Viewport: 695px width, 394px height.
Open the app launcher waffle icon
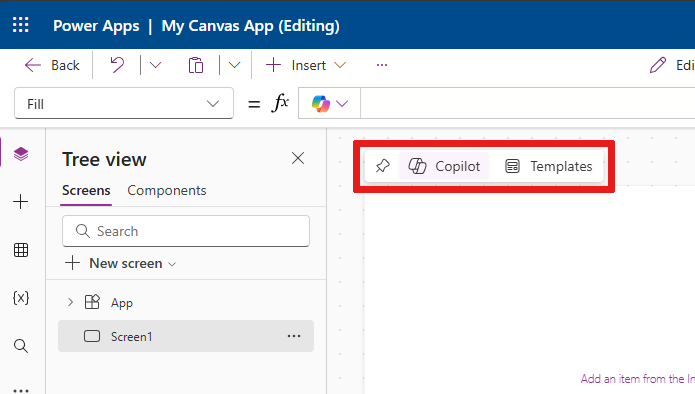click(20, 25)
